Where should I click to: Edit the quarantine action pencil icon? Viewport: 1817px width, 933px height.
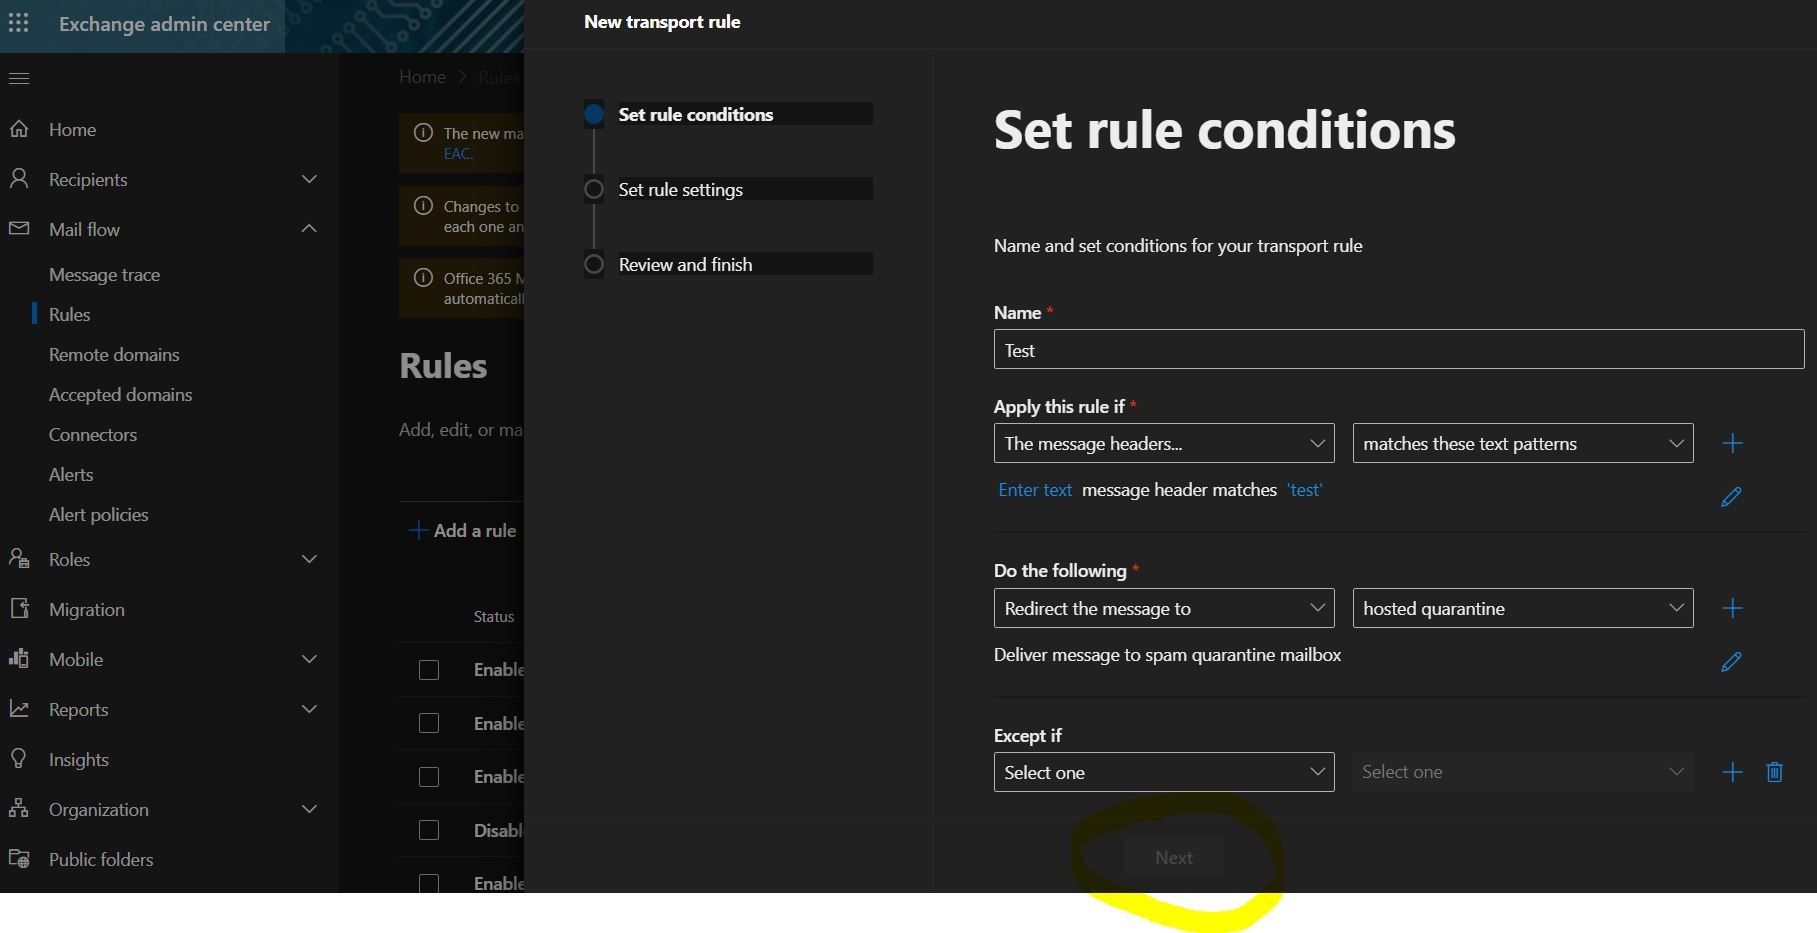(x=1731, y=662)
